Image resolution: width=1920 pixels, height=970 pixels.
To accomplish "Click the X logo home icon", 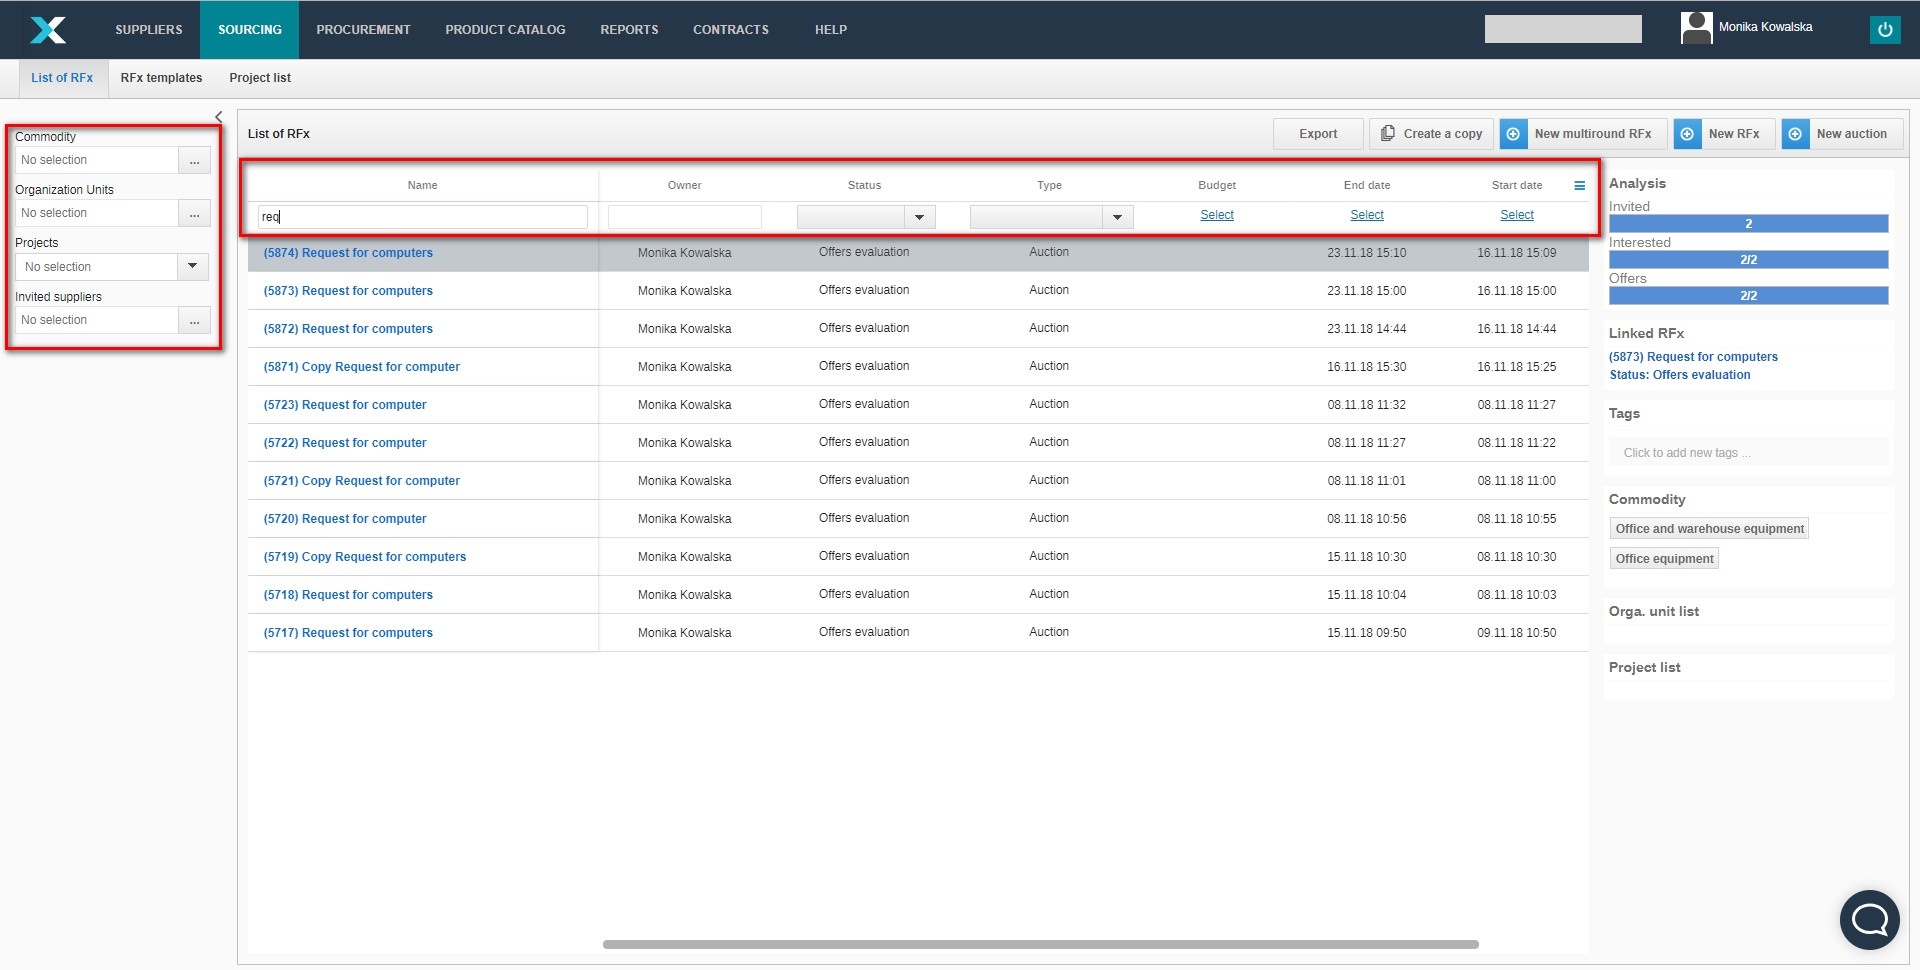I will point(47,30).
